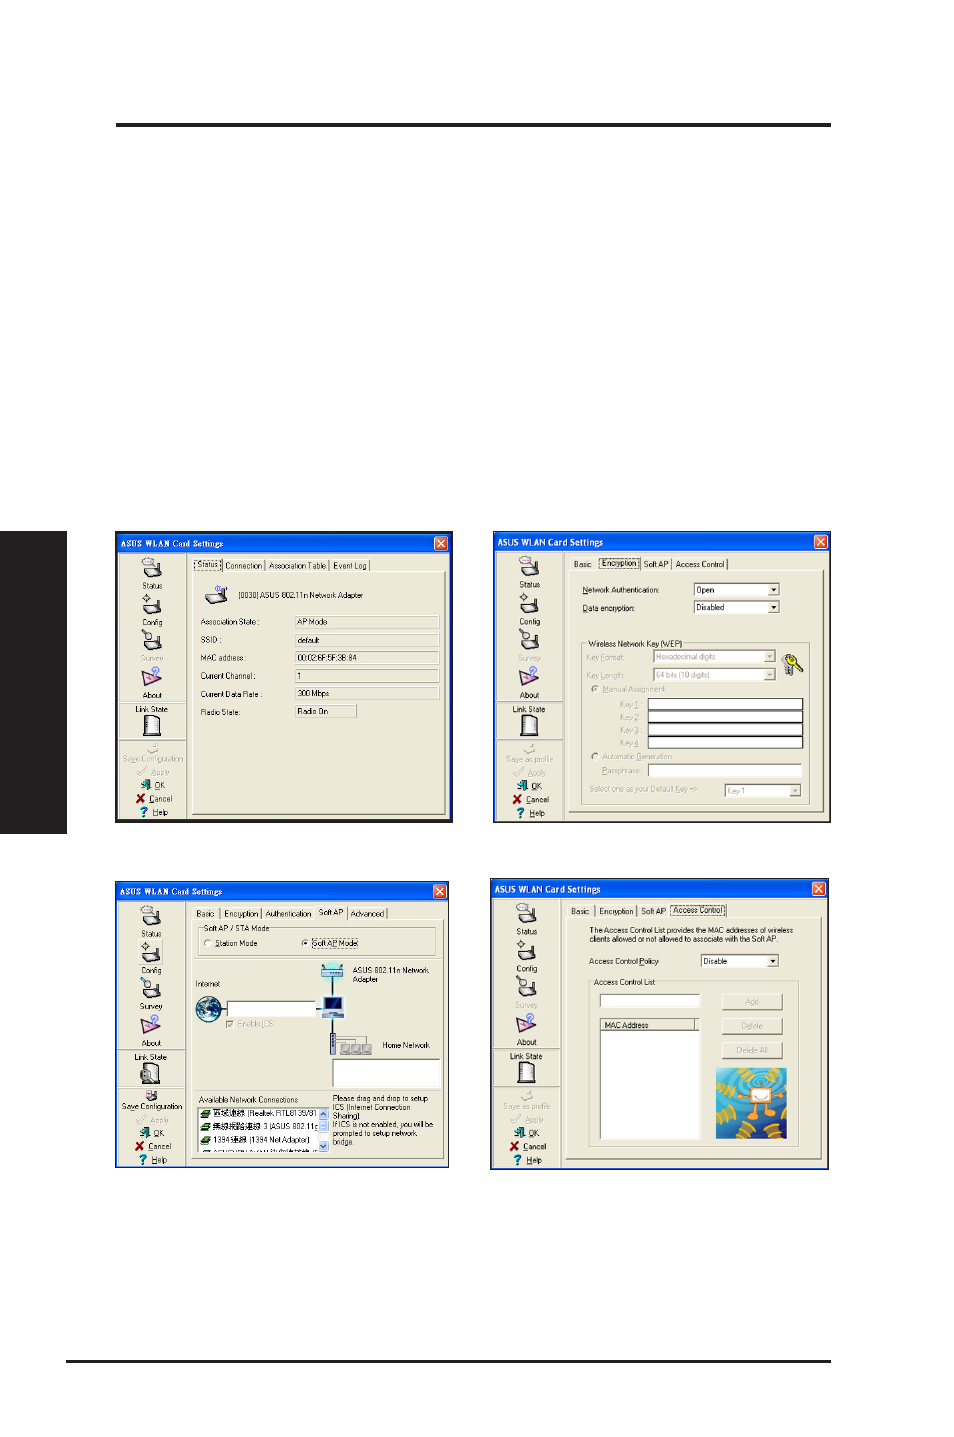Select the Soft AP Mode radio button

point(305,943)
